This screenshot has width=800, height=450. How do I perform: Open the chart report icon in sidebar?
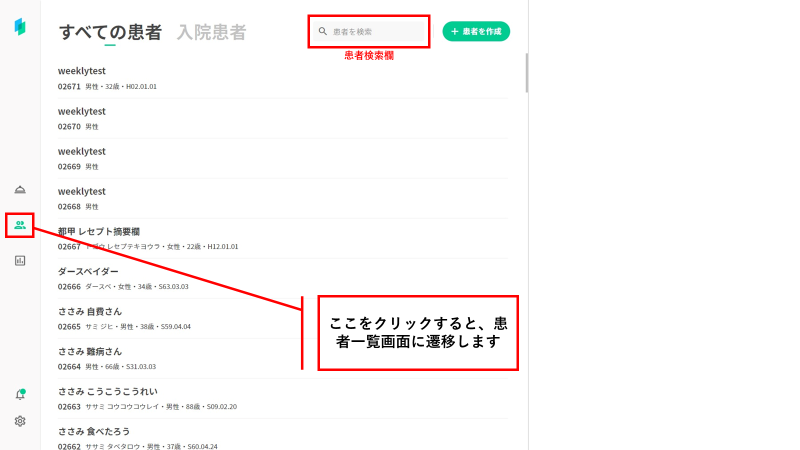(x=20, y=261)
